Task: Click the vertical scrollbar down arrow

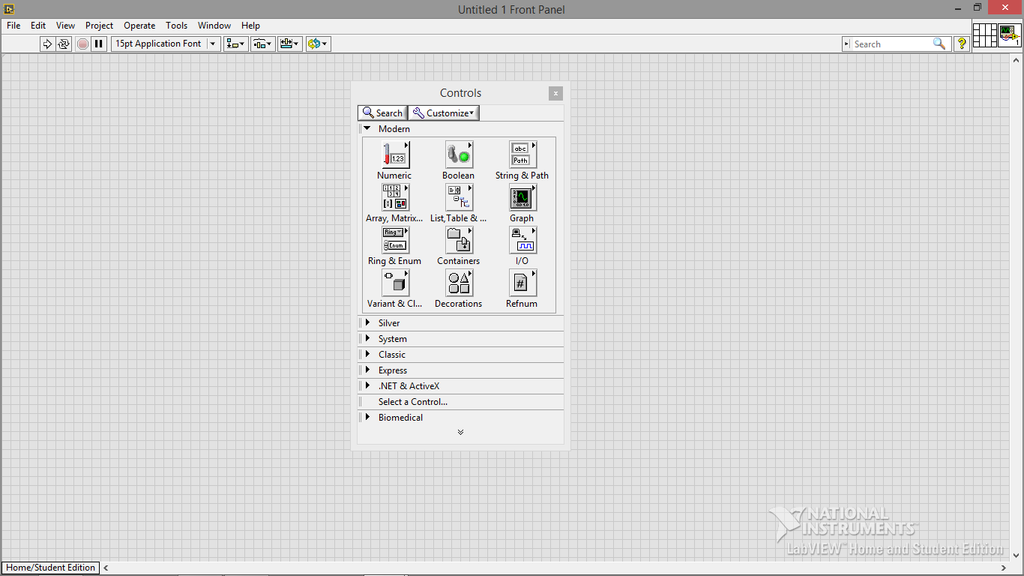Action: (x=1016, y=556)
